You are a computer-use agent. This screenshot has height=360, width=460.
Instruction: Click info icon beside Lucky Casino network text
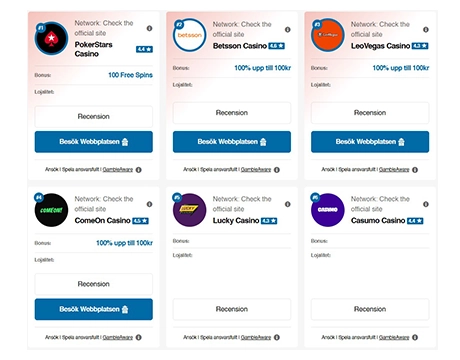[287, 204]
